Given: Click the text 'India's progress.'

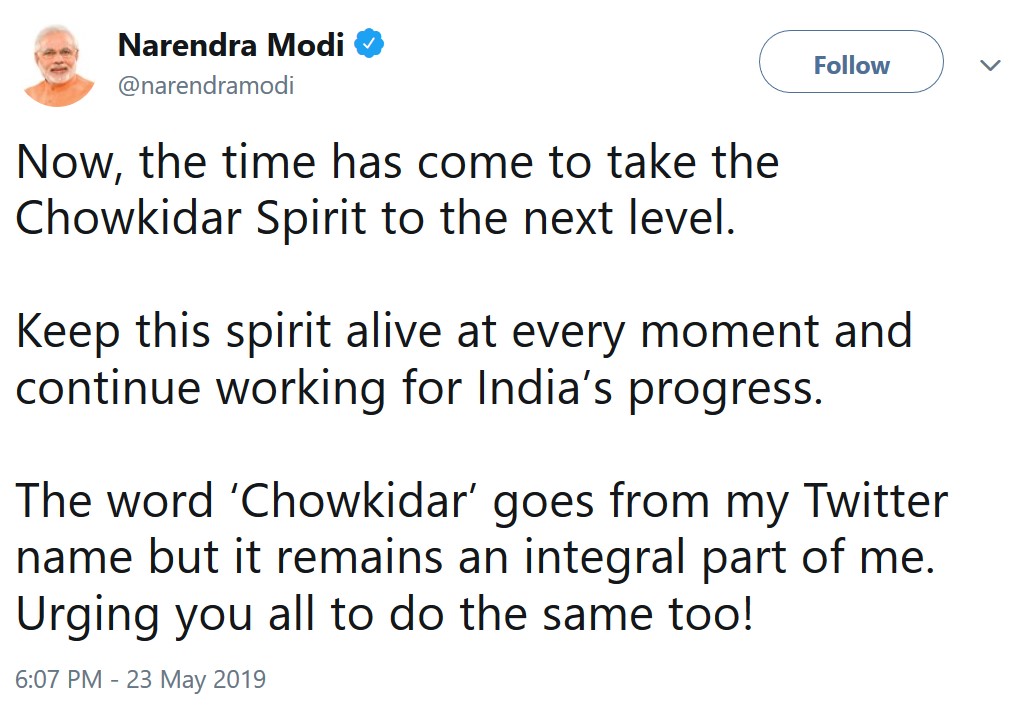Looking at the screenshot, I should pyautogui.click(x=649, y=388).
